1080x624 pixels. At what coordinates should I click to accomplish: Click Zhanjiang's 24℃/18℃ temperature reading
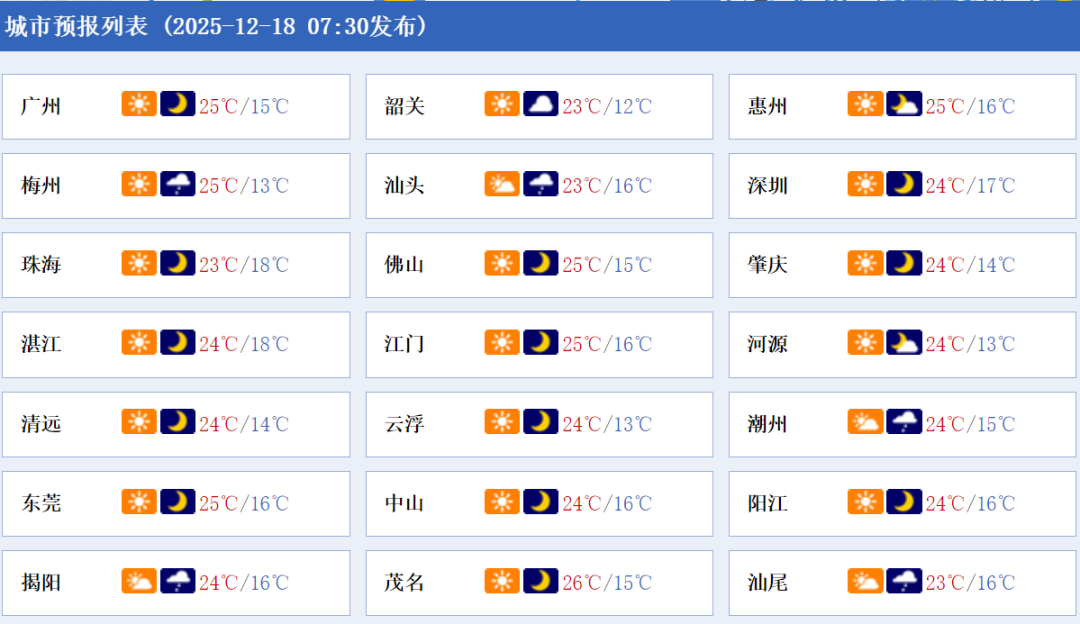pos(243,344)
